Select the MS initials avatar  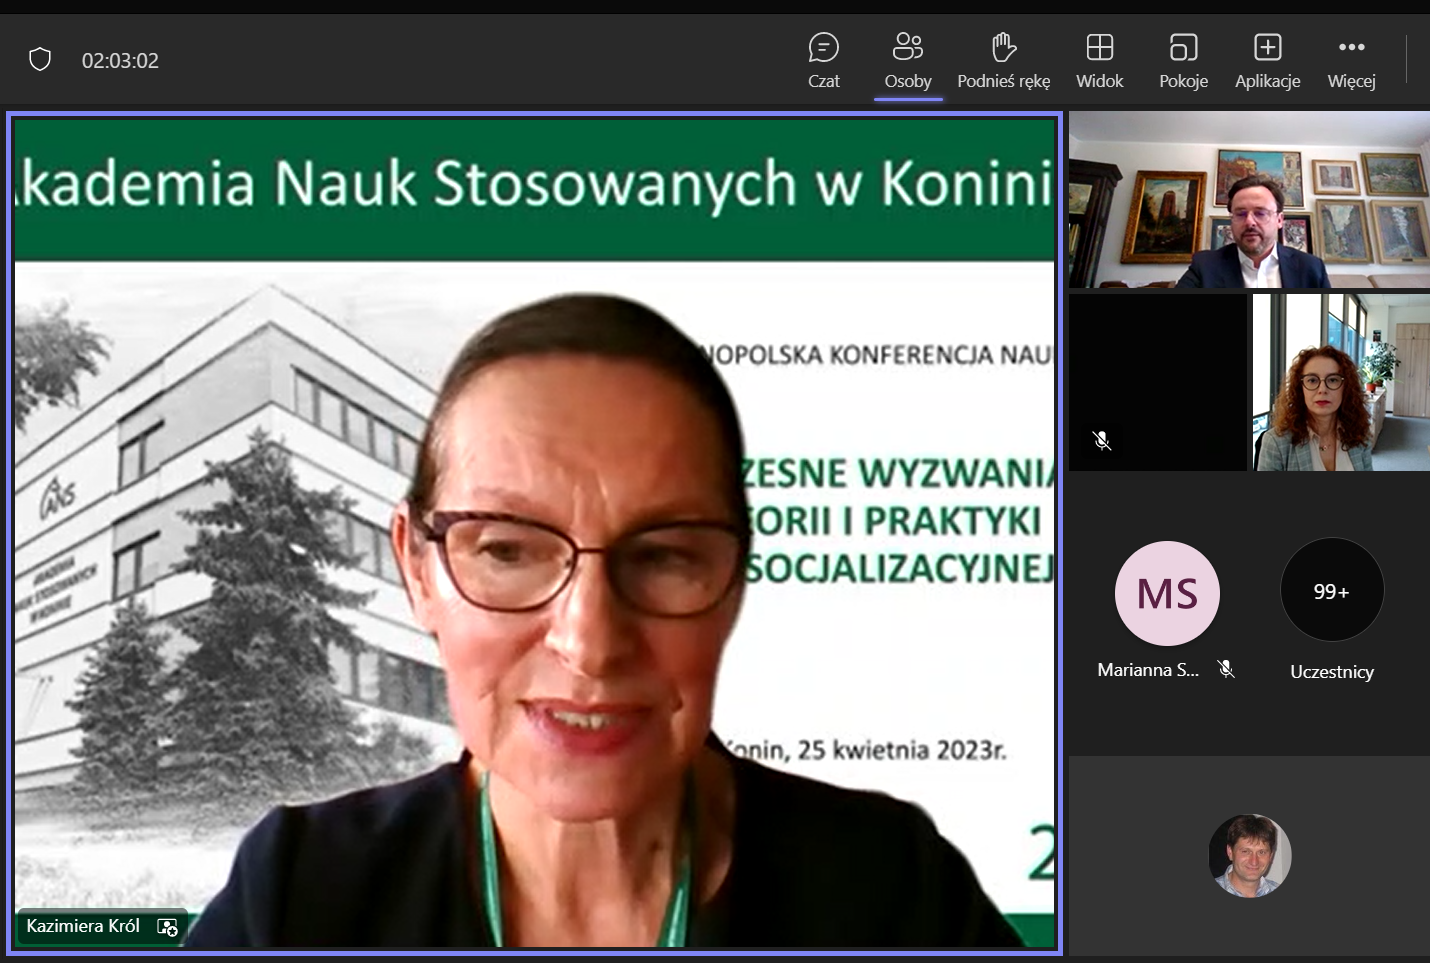click(x=1167, y=593)
